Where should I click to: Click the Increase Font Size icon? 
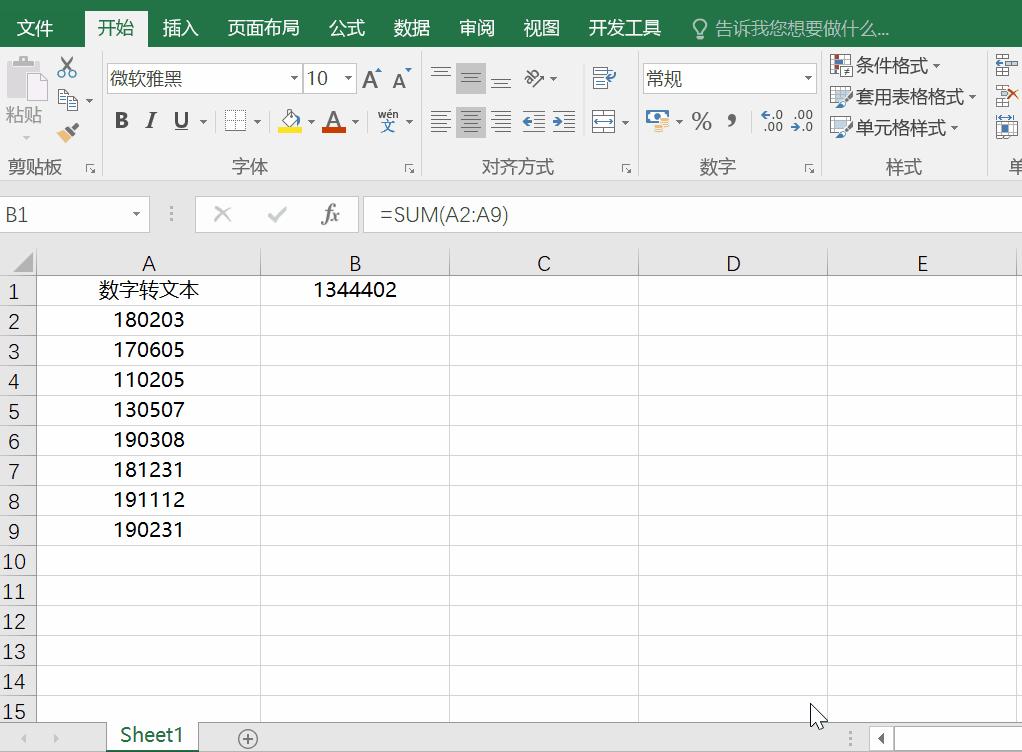[x=371, y=79]
